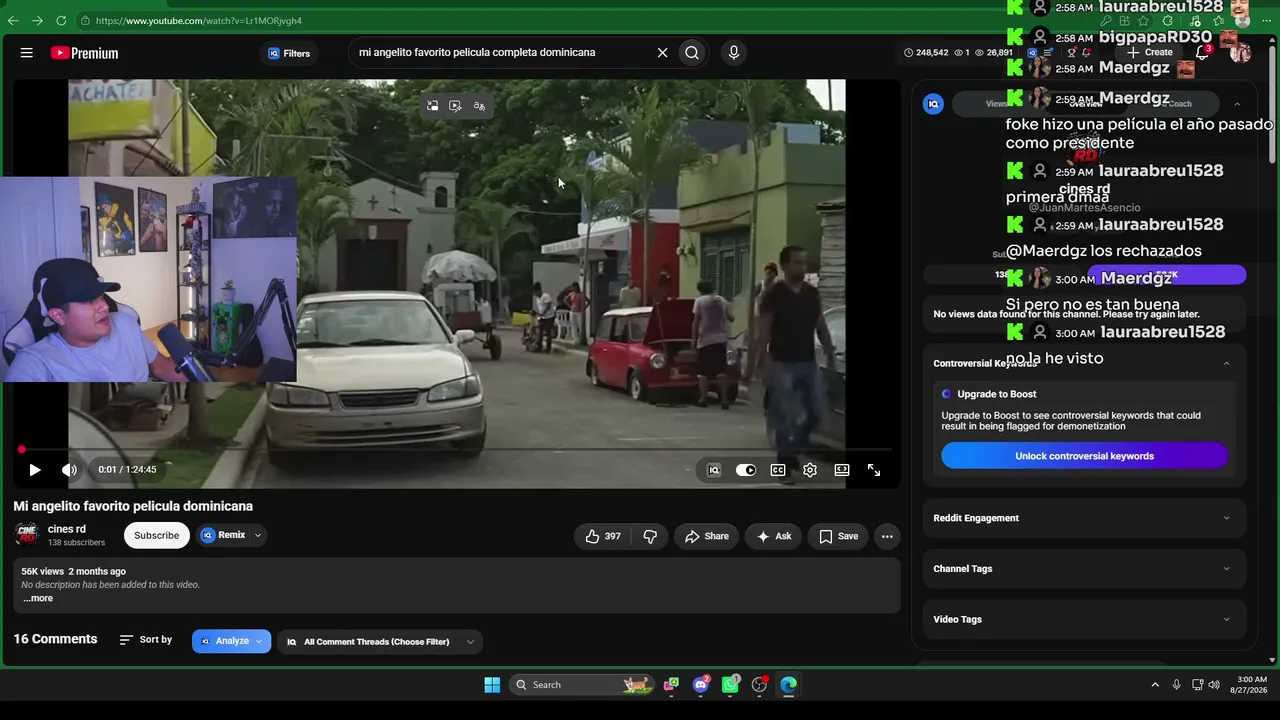Open player settings gear
This screenshot has height=720, width=1280.
tap(810, 470)
